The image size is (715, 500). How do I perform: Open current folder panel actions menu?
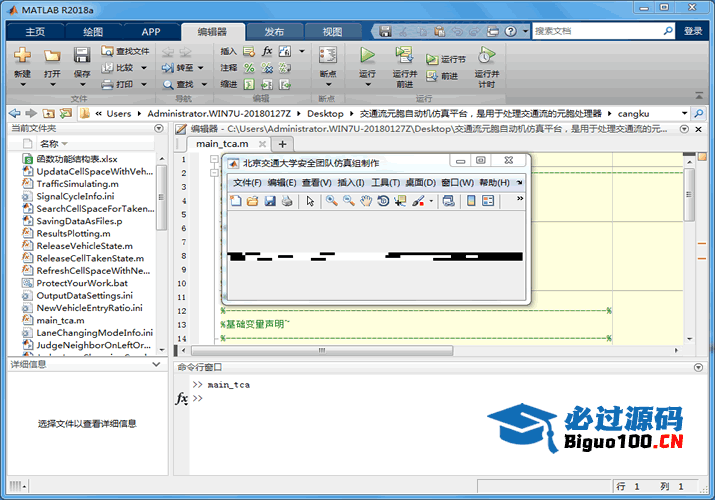point(159,129)
